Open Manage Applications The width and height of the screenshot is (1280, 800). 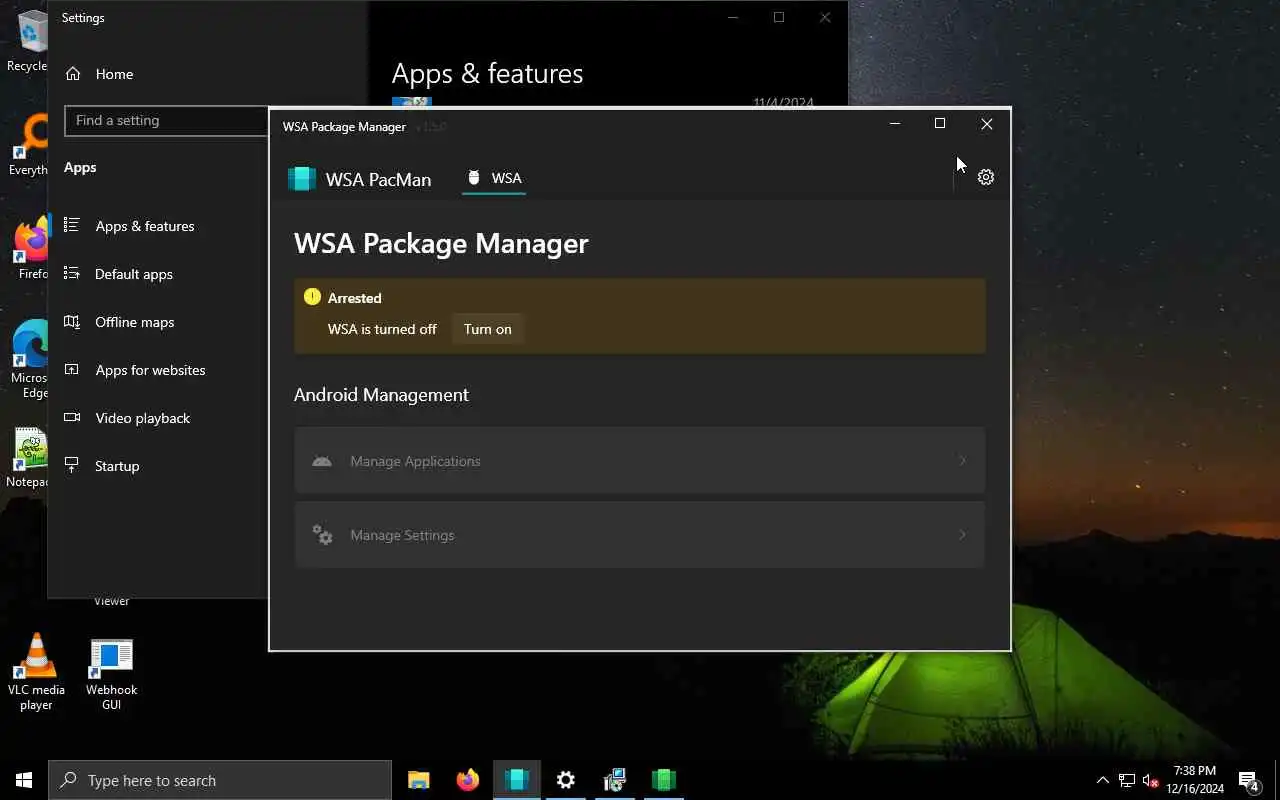[x=640, y=460]
